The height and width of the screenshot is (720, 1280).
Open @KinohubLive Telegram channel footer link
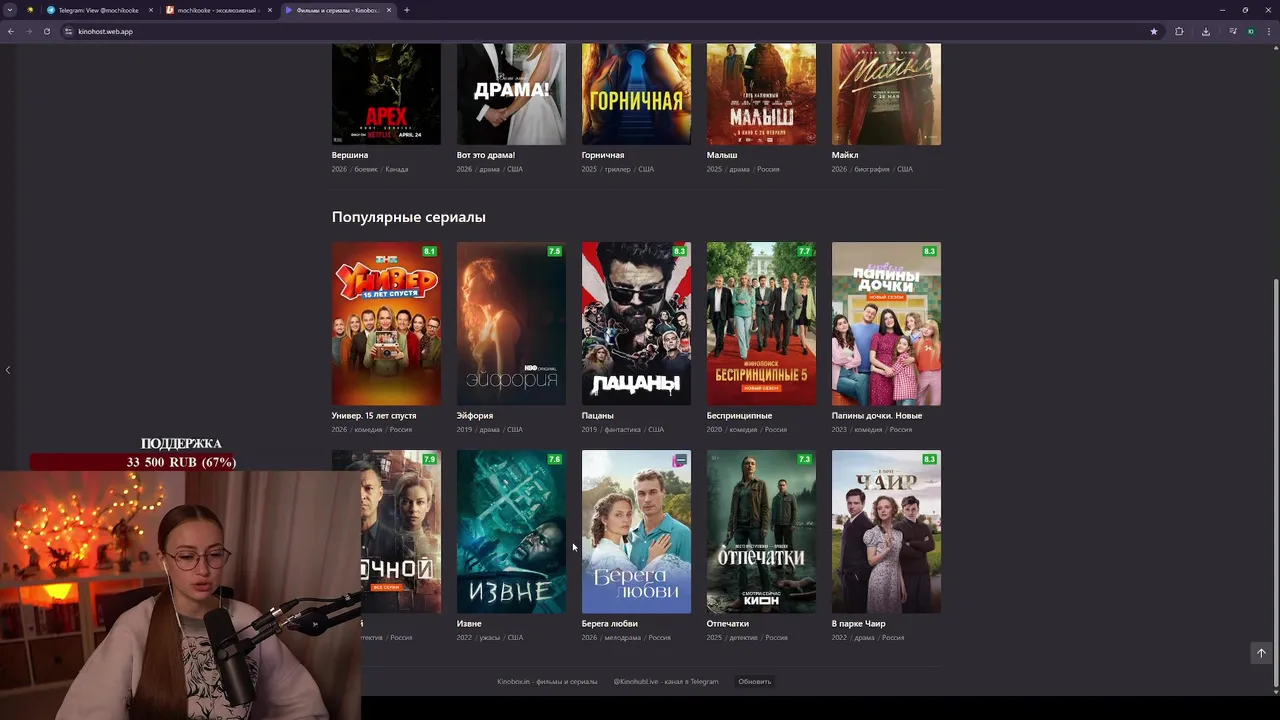point(666,681)
